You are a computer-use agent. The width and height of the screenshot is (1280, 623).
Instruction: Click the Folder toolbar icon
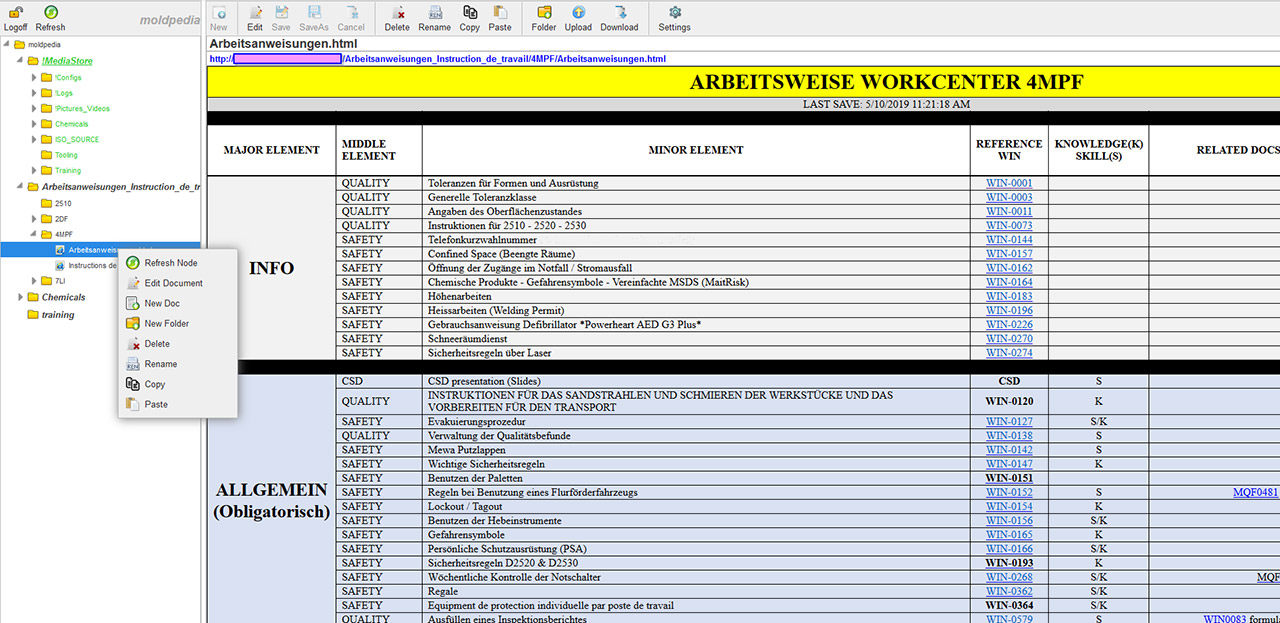coord(544,13)
